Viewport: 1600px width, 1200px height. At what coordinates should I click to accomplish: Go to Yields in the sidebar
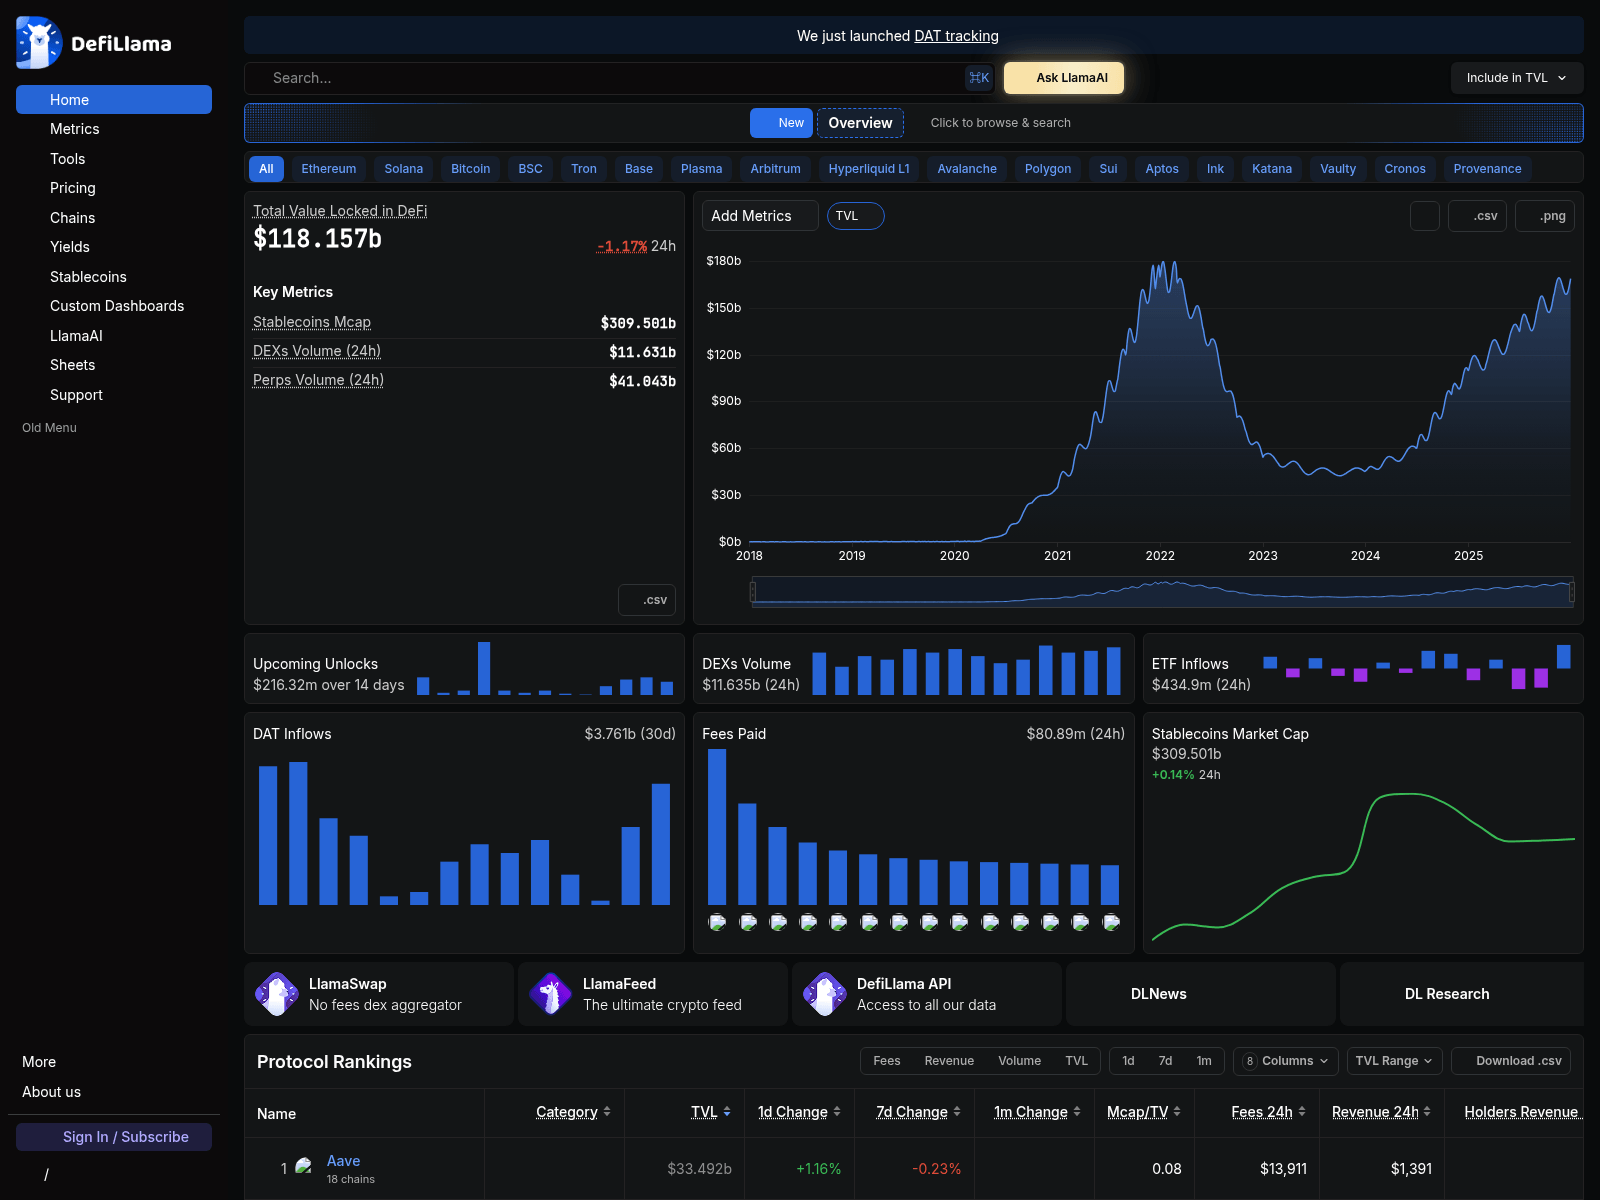point(113,247)
